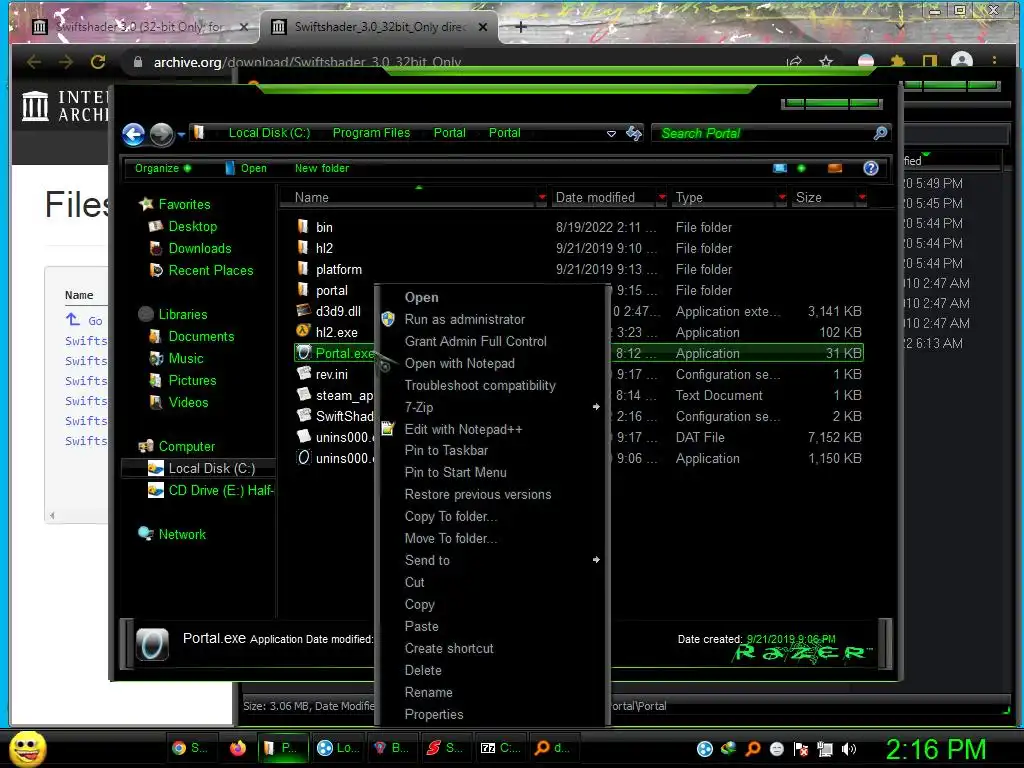Open a new Chrome tab

[520, 27]
